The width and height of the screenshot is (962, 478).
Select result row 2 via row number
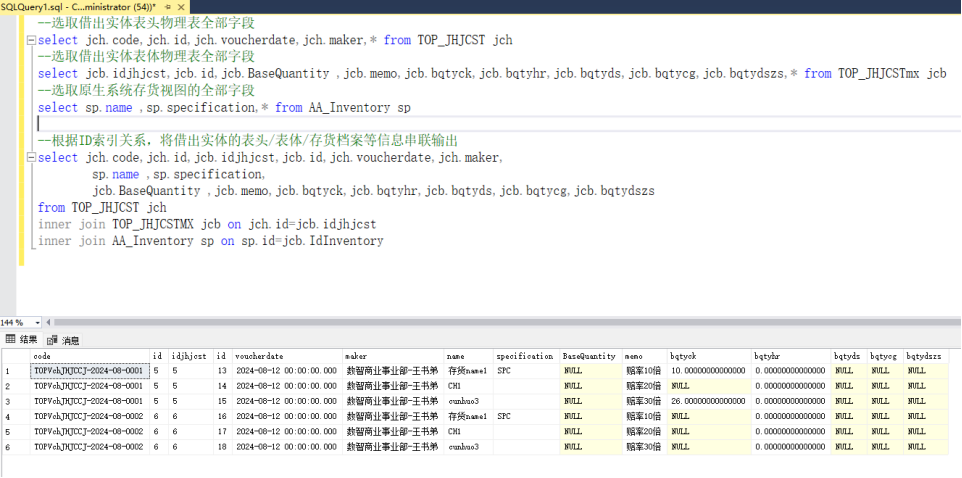click(15, 386)
